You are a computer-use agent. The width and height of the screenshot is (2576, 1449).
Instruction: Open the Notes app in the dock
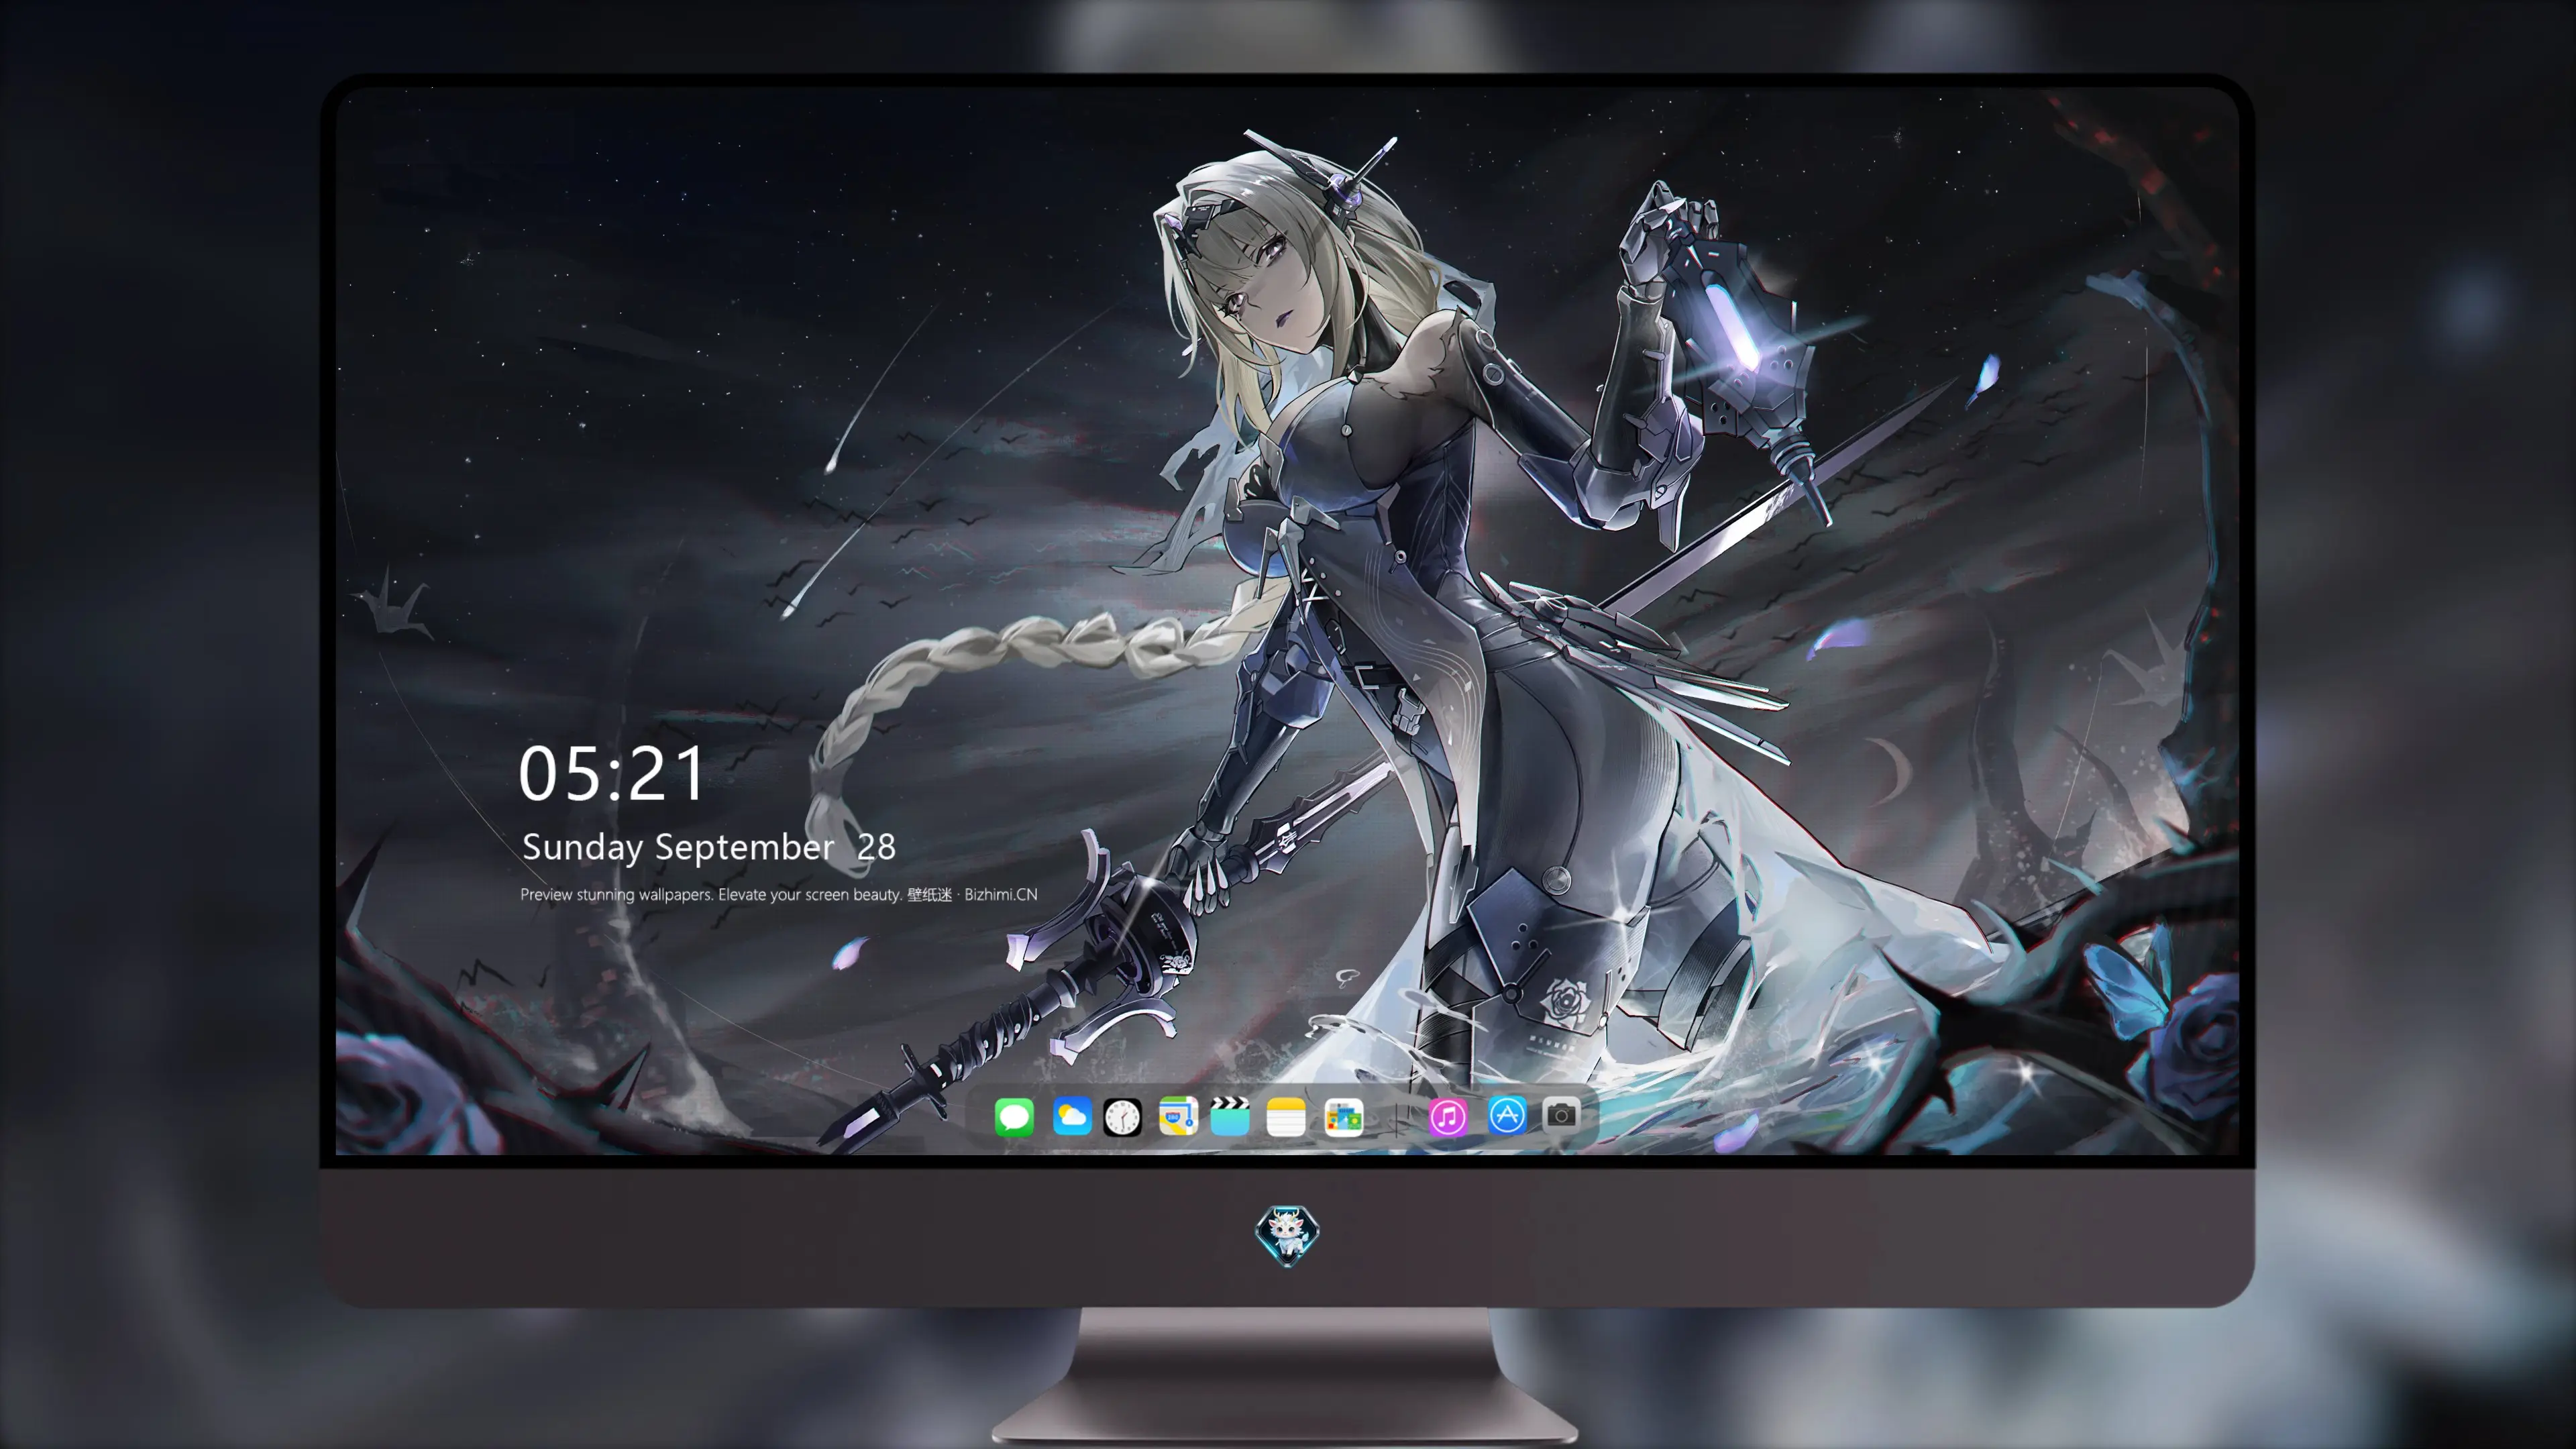point(1286,1116)
